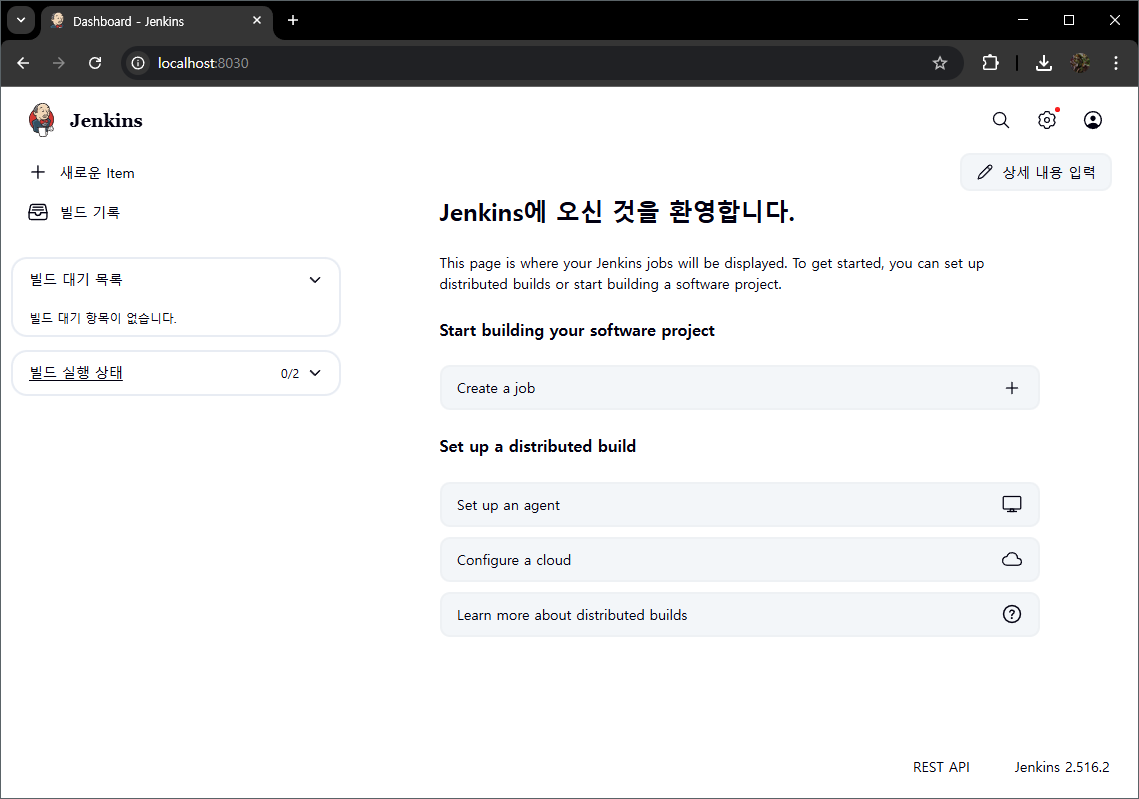Click the plus icon next to 새로운 Item
This screenshot has height=799, width=1139.
(38, 172)
